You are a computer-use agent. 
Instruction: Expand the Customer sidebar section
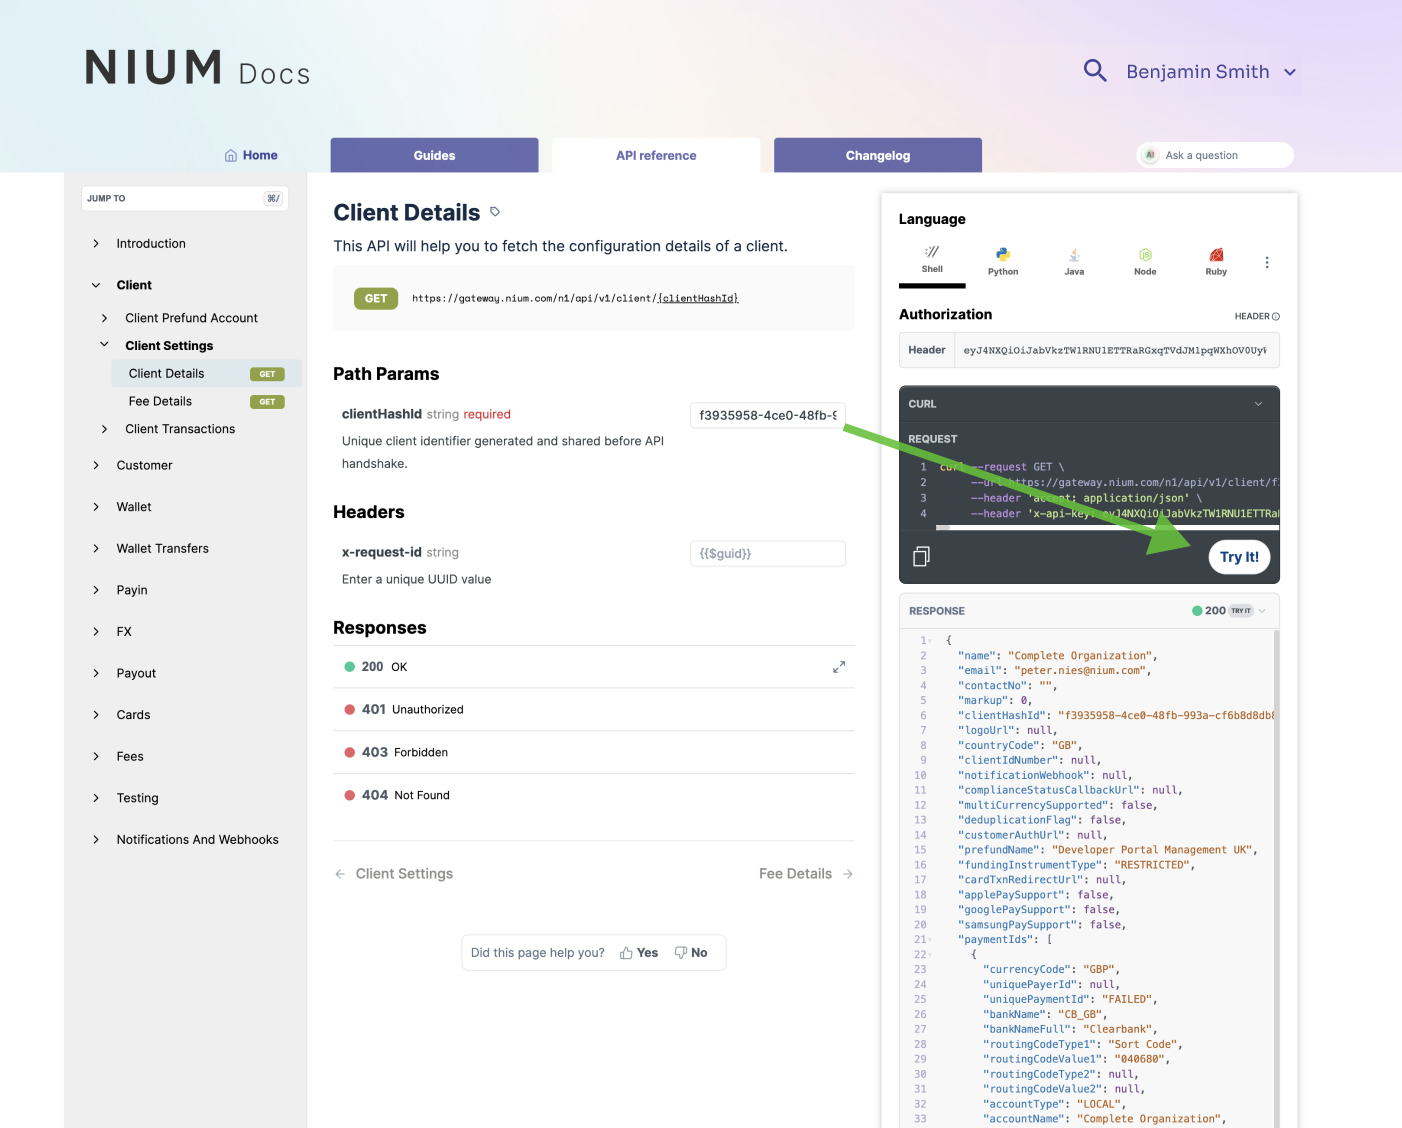point(96,465)
